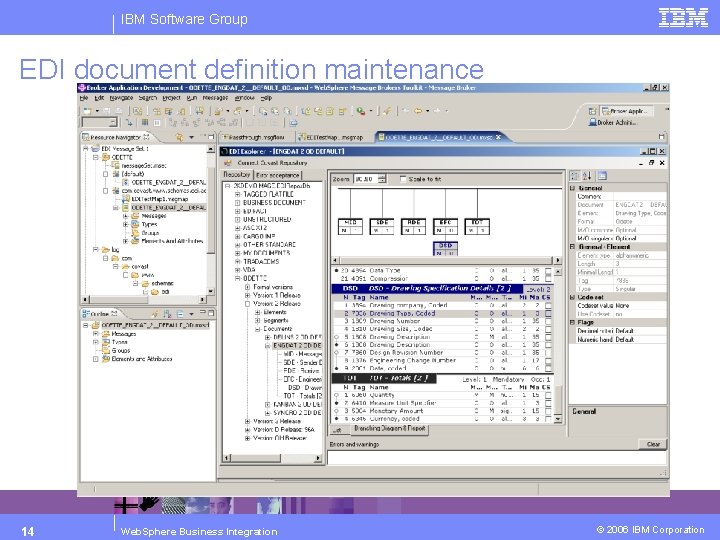Toggle CS checkbox for Measure Unit Specifier row
This screenshot has height=540, width=720.
click(x=548, y=403)
